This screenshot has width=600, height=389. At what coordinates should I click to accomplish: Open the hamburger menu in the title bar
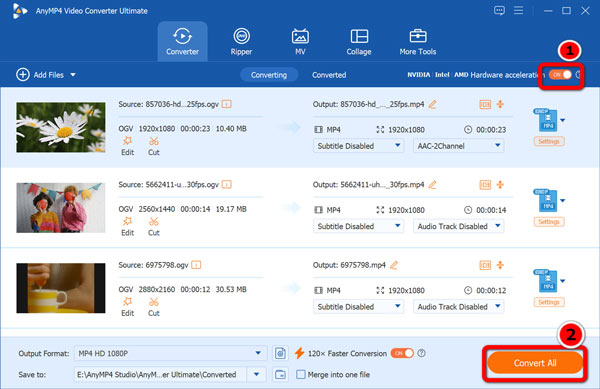[518, 10]
